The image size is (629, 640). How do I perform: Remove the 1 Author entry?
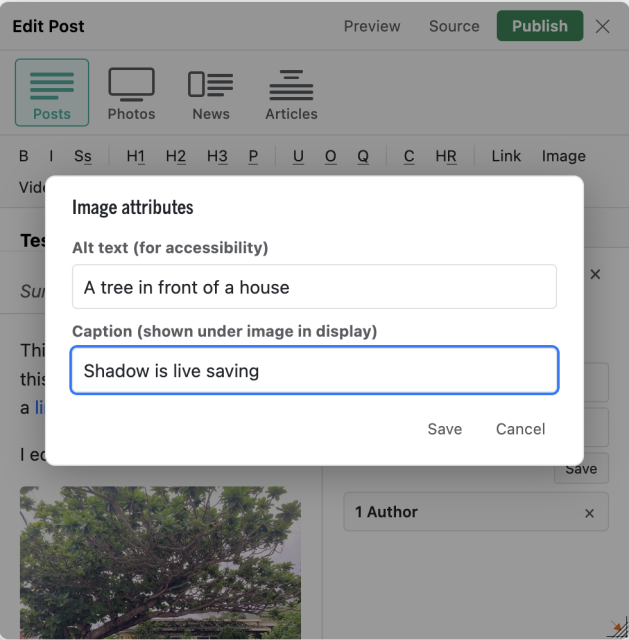(x=589, y=513)
